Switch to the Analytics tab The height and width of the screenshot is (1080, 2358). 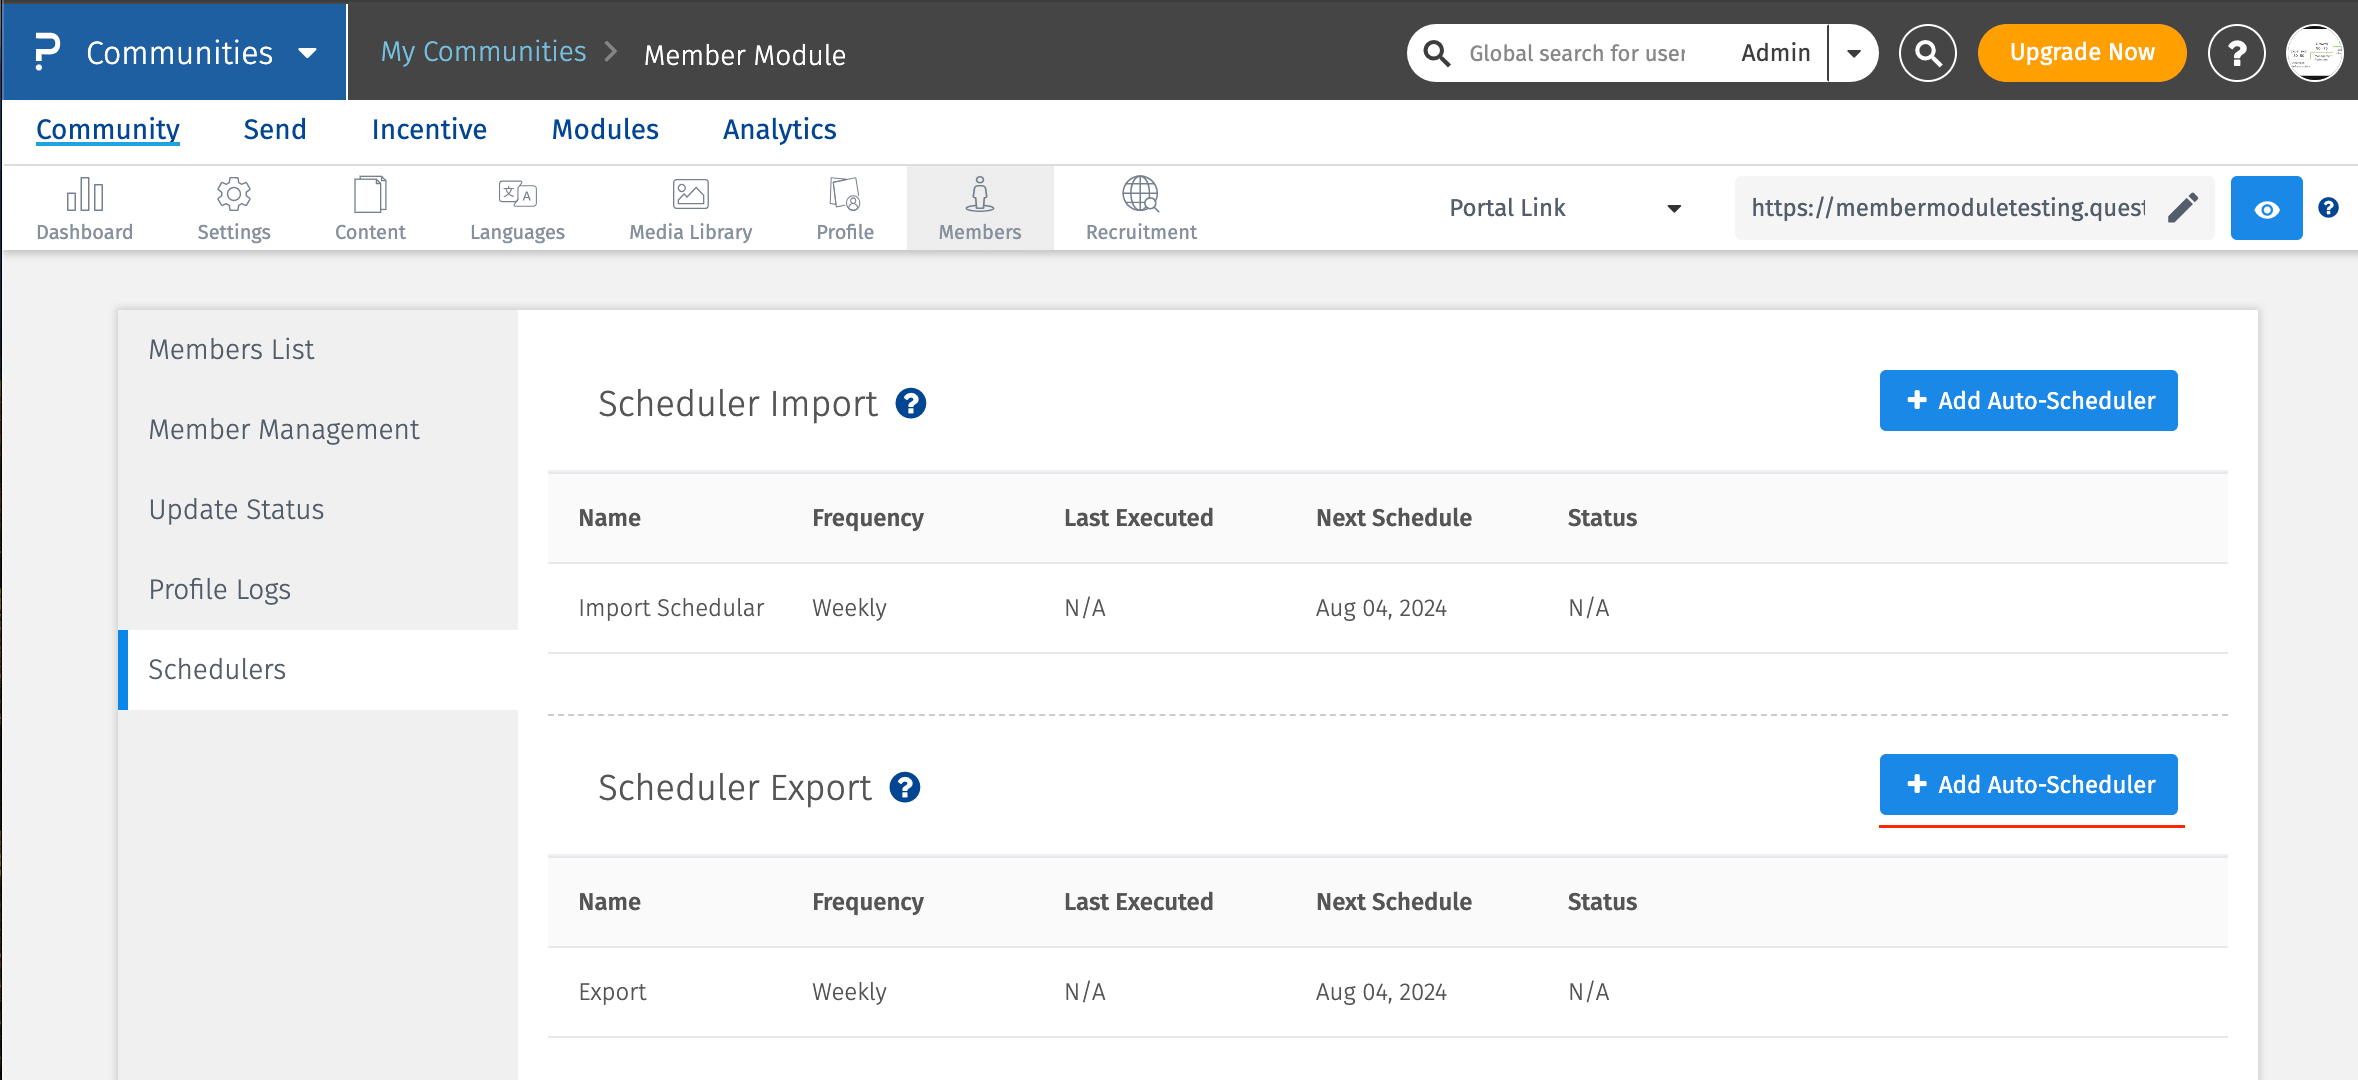[x=779, y=130]
